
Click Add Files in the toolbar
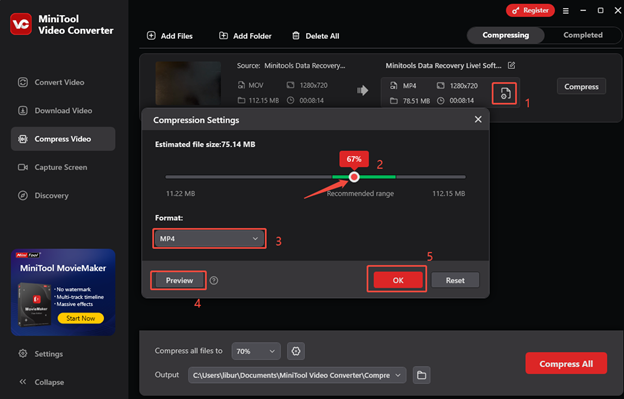click(170, 36)
